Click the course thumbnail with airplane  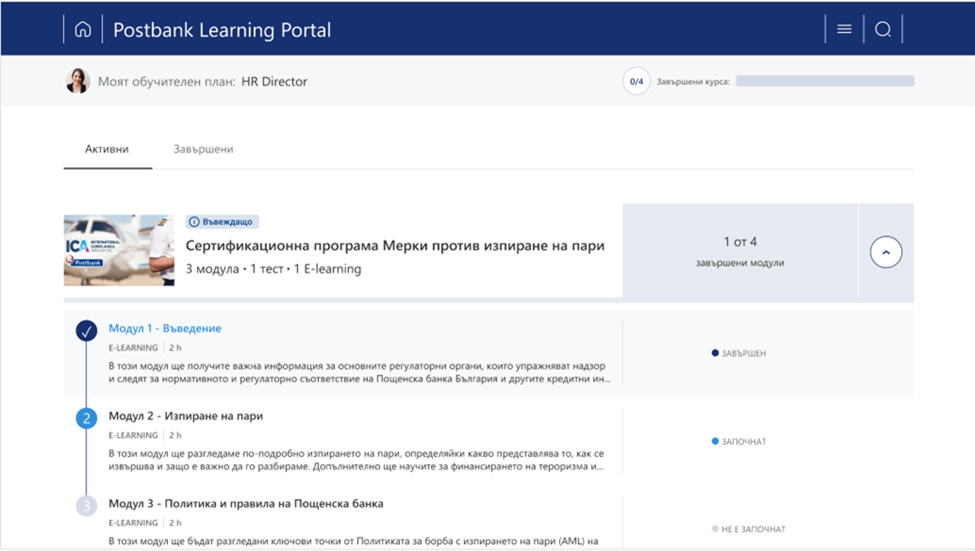[119, 250]
